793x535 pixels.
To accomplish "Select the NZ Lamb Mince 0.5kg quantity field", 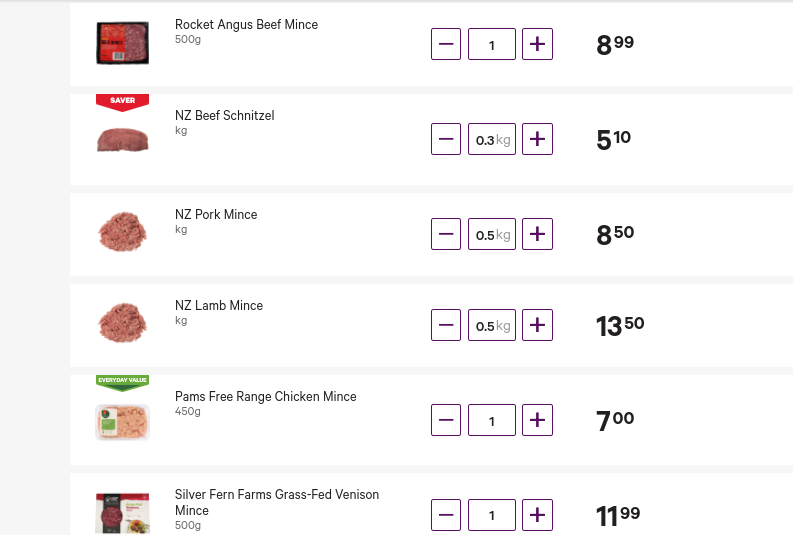I will 492,325.
